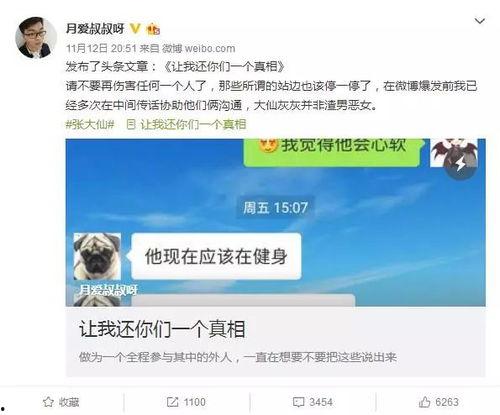Click the yellow verified V badge
Screen dimensions: 500x415
point(135,28)
